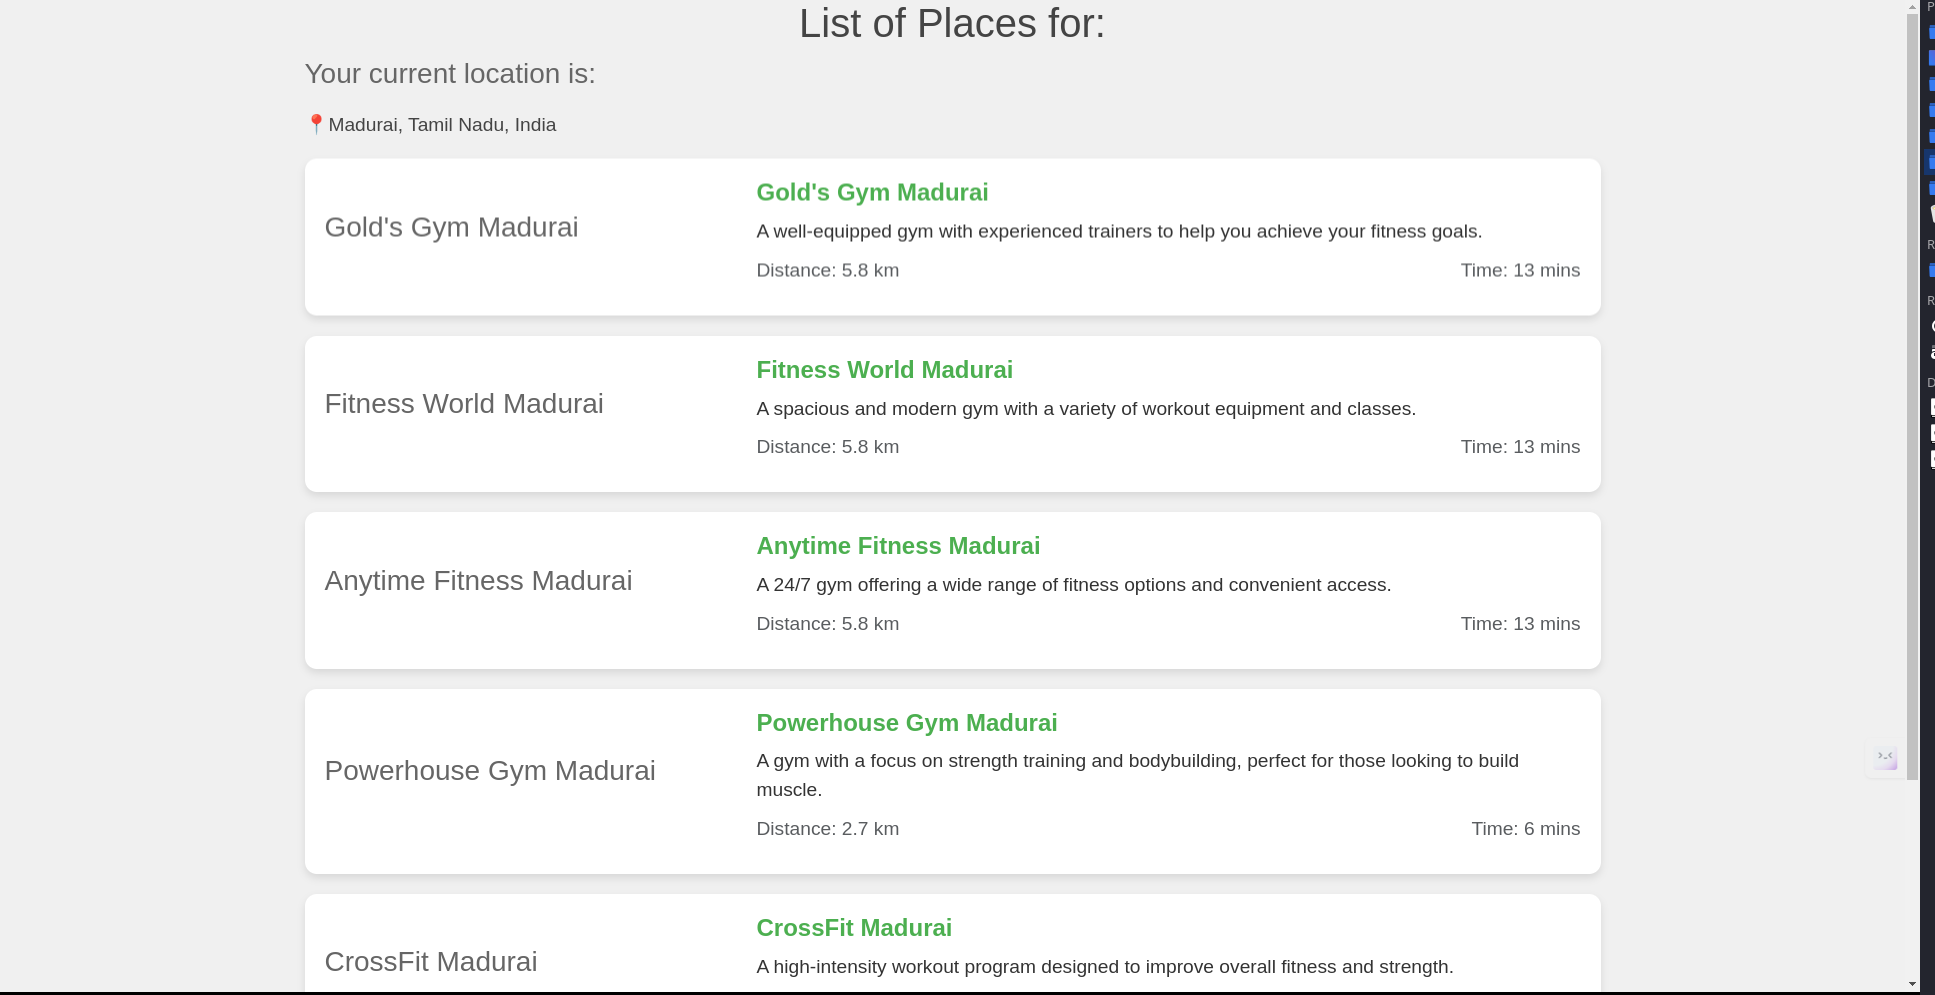Click the 'Time: 6 mins' label

1524,829
